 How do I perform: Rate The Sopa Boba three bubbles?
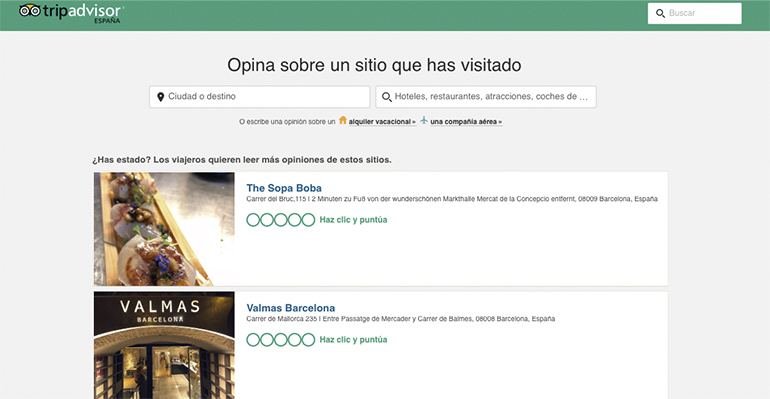click(x=280, y=220)
